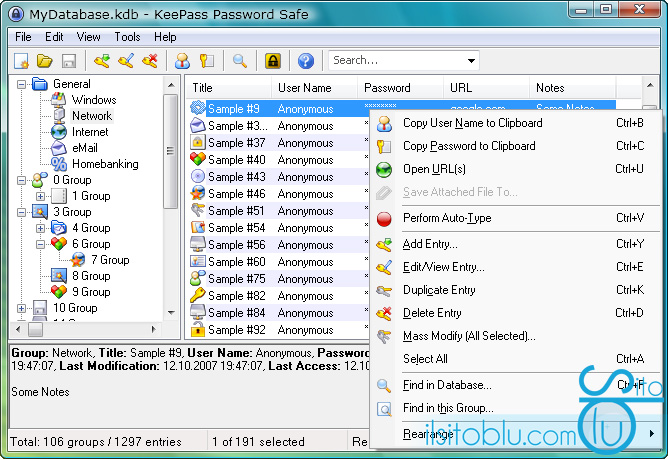Open the Rearrange submenu arrow
668x459 pixels.
(x=651, y=434)
